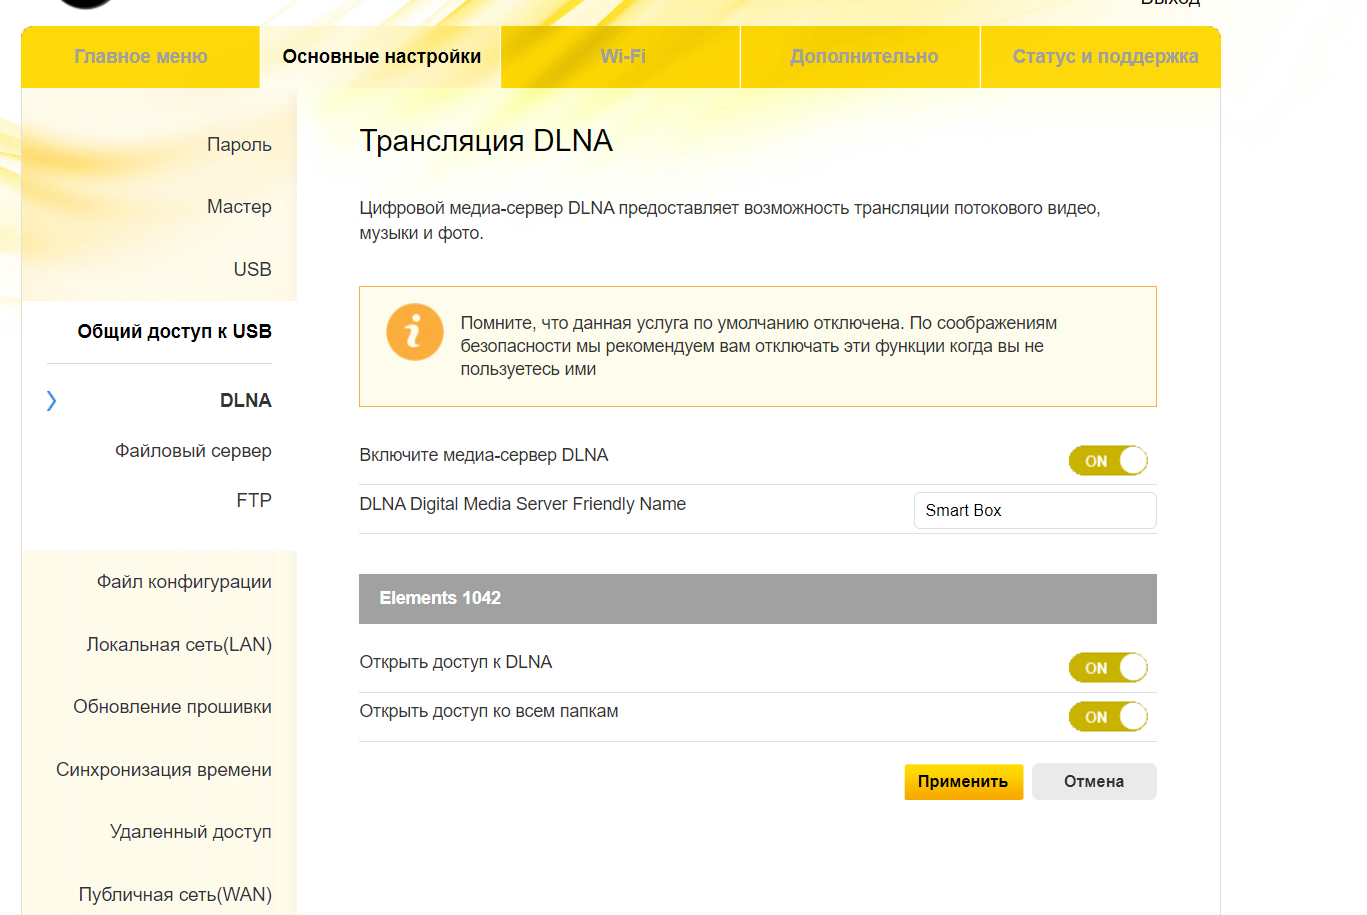This screenshot has height=915, width=1367.
Task: Switch to the Wi-Fi tab
Action: (622, 57)
